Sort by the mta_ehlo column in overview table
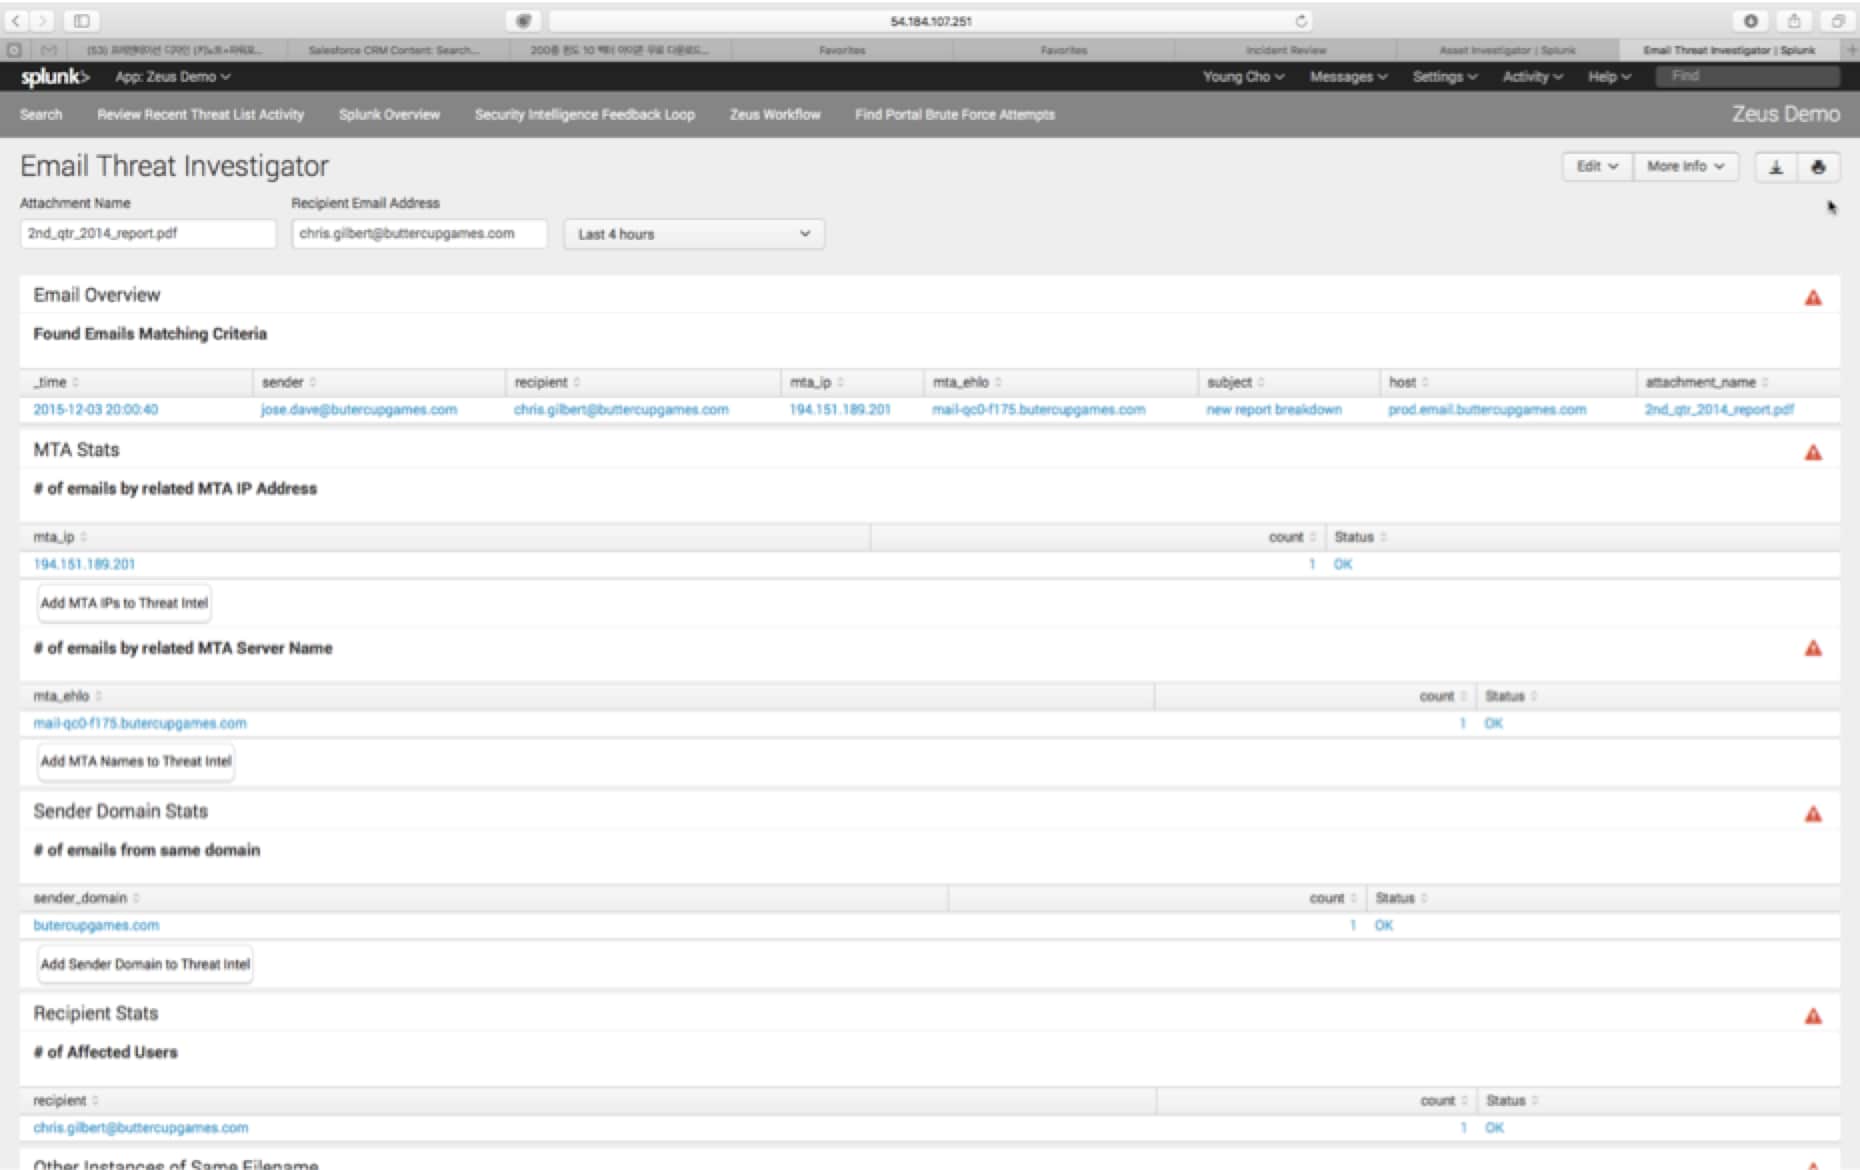This screenshot has height=1170, width=1860. coord(967,382)
